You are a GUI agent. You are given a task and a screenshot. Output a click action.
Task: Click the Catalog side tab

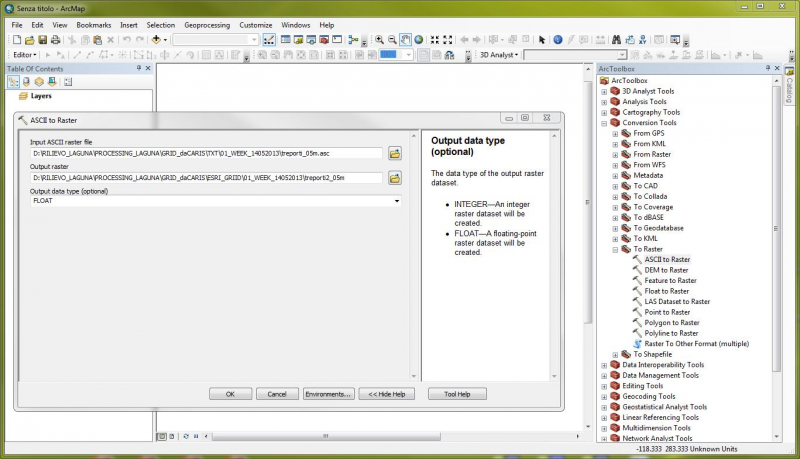pyautogui.click(x=790, y=85)
